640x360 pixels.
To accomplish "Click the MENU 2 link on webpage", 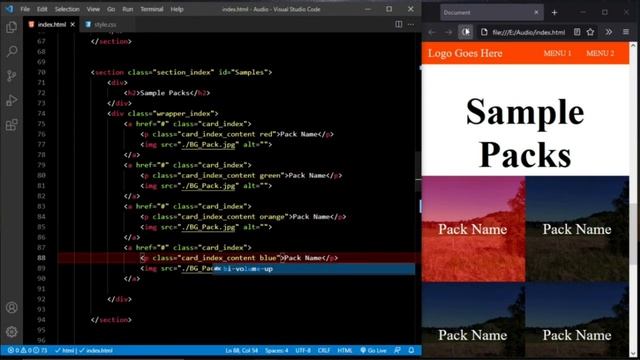I will (600, 53).
